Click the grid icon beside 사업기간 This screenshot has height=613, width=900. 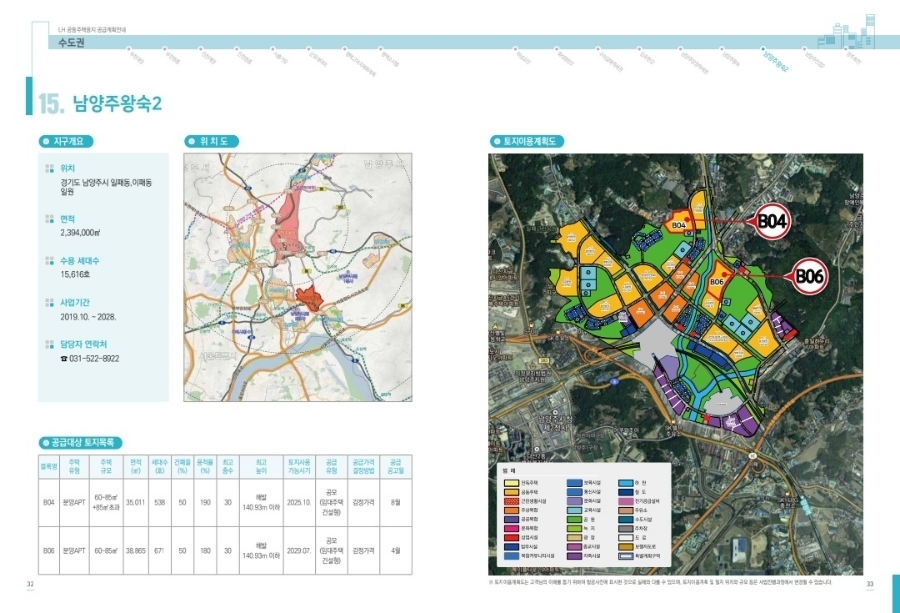50,302
